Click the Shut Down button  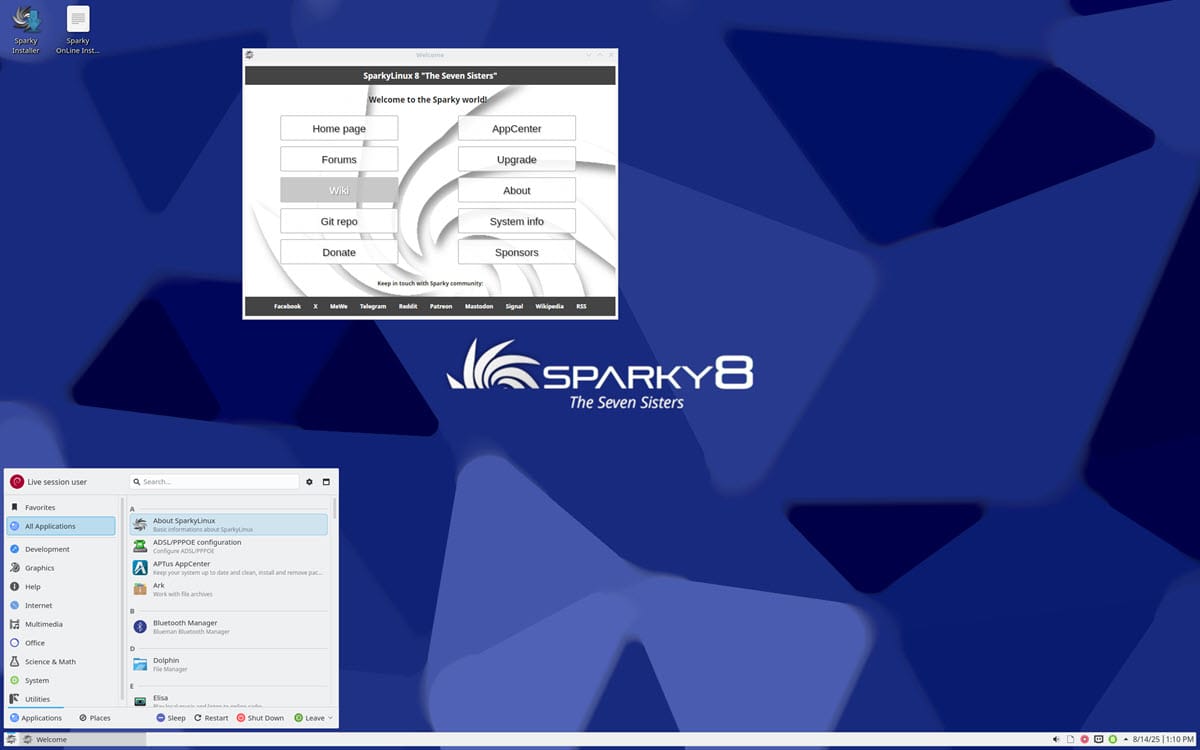pos(260,718)
